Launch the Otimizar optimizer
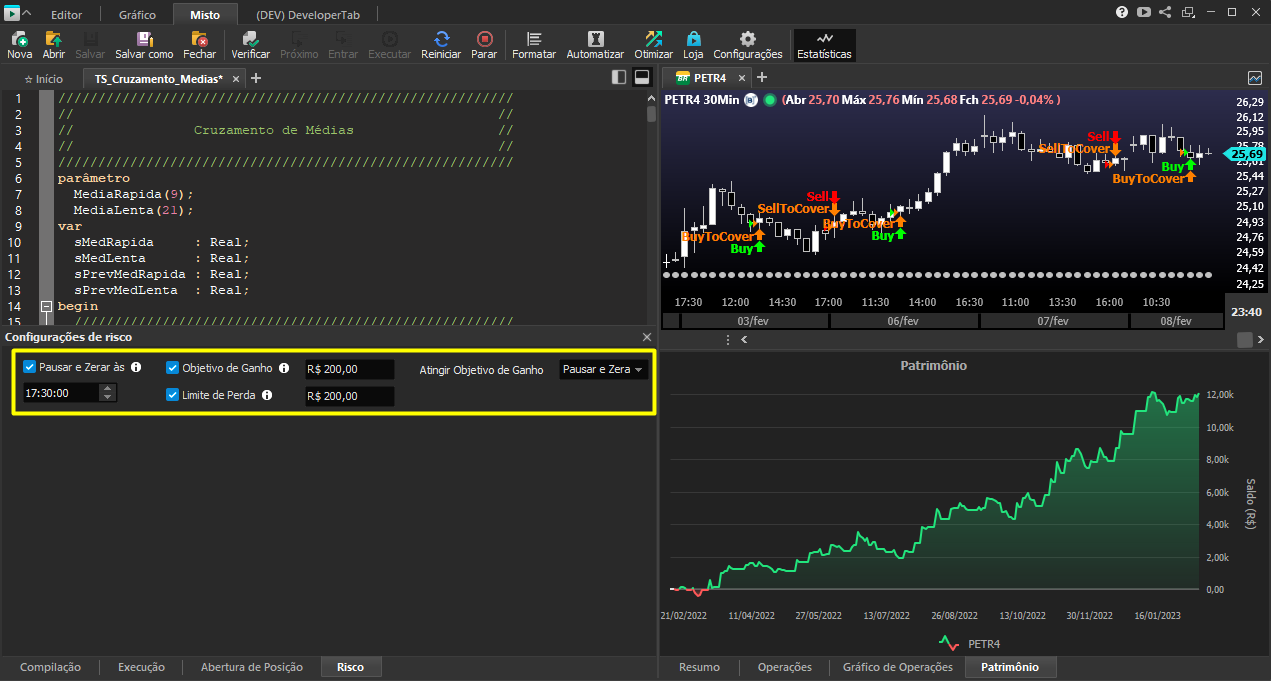The image size is (1271, 681). pyautogui.click(x=653, y=45)
